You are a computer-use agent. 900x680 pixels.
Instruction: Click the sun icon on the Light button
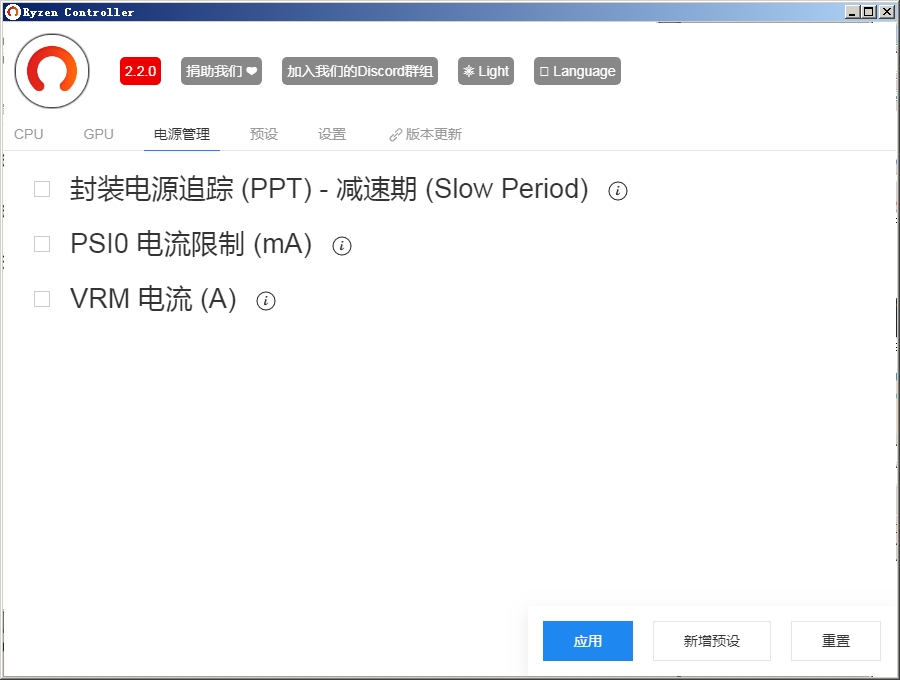[468, 71]
